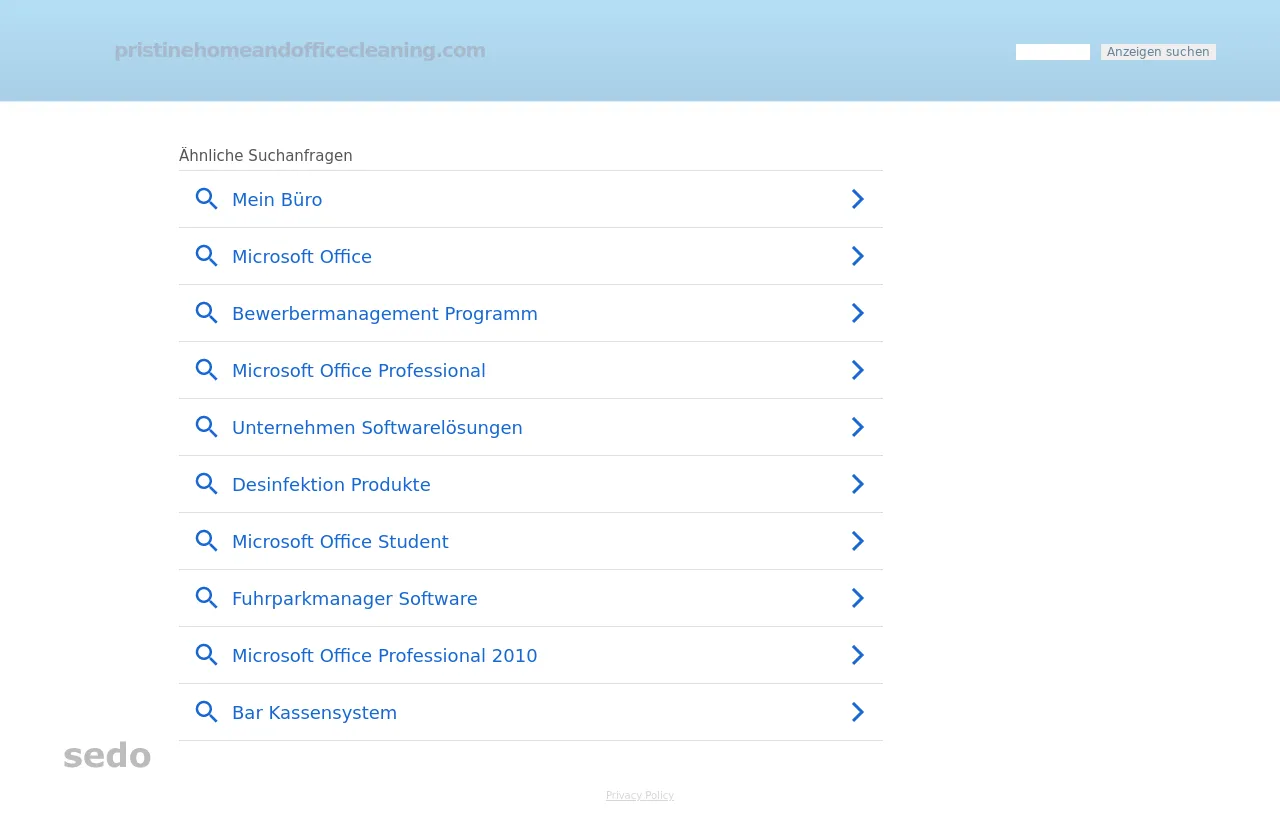
Task: Click the Anzeigen suchen button
Action: tap(1158, 52)
